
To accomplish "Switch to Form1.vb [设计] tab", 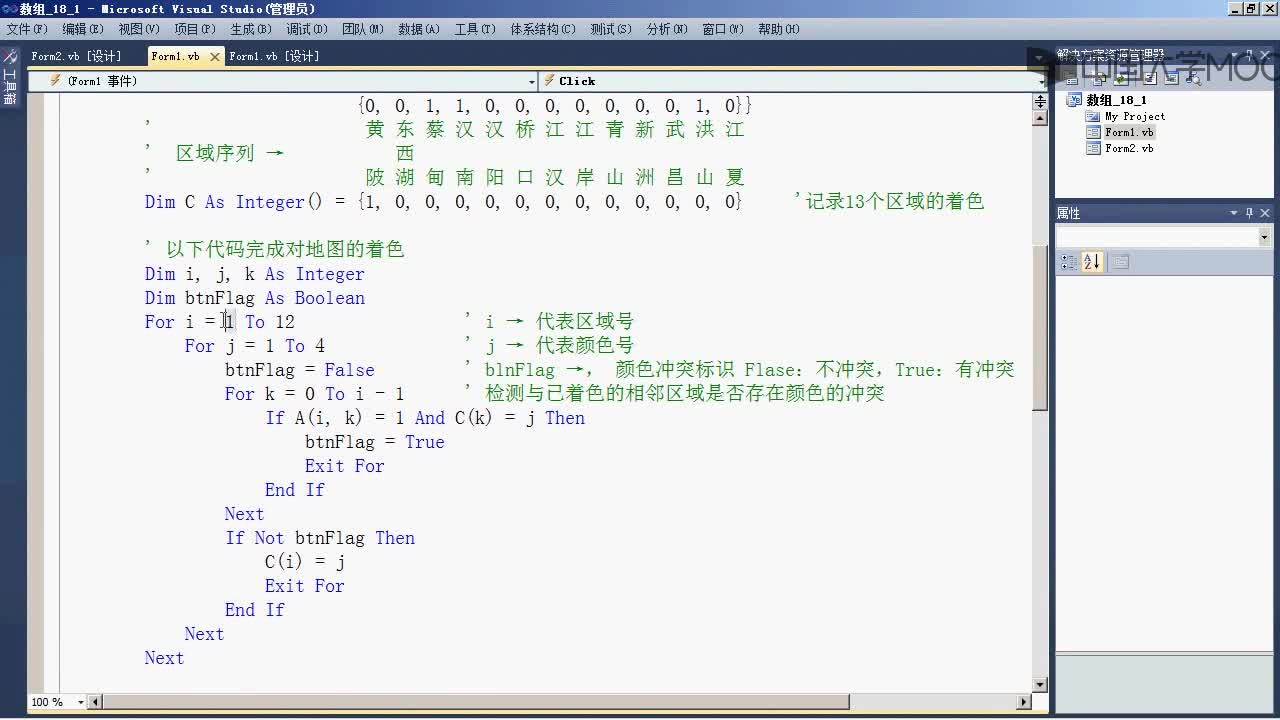I will click(x=274, y=57).
